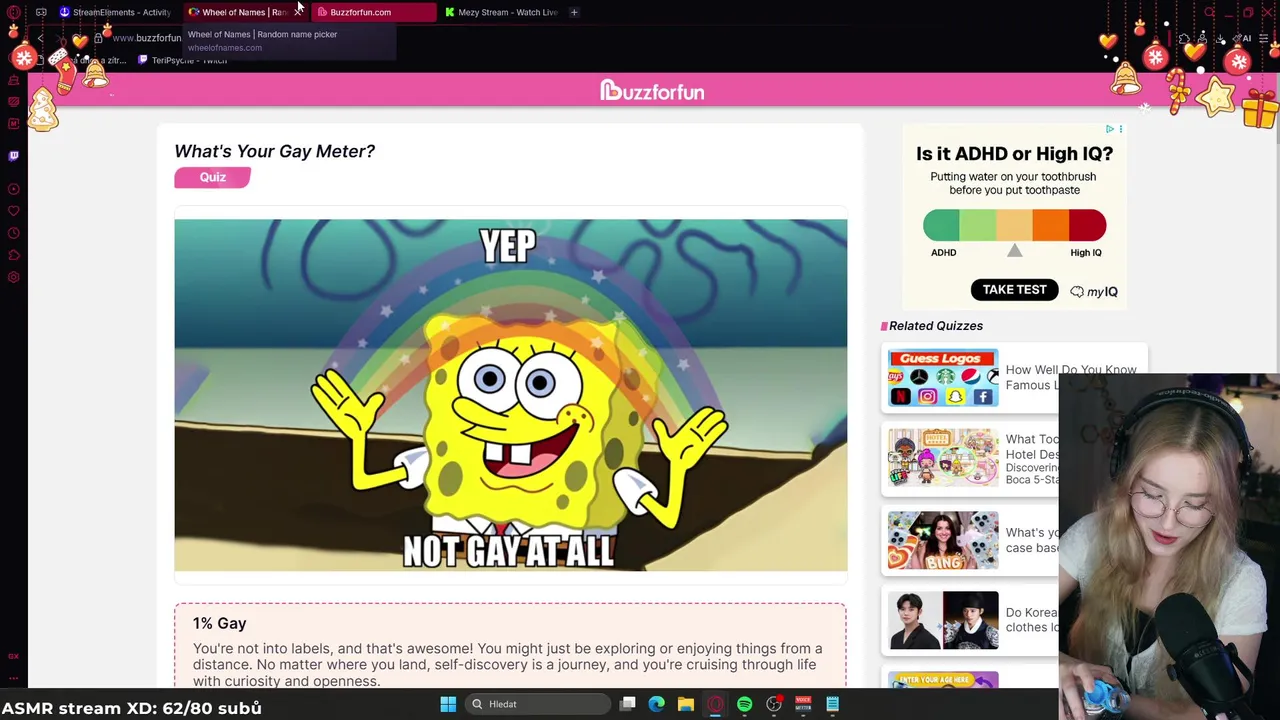
Task: Click the TAKE TEST ad button
Action: click(x=1014, y=290)
